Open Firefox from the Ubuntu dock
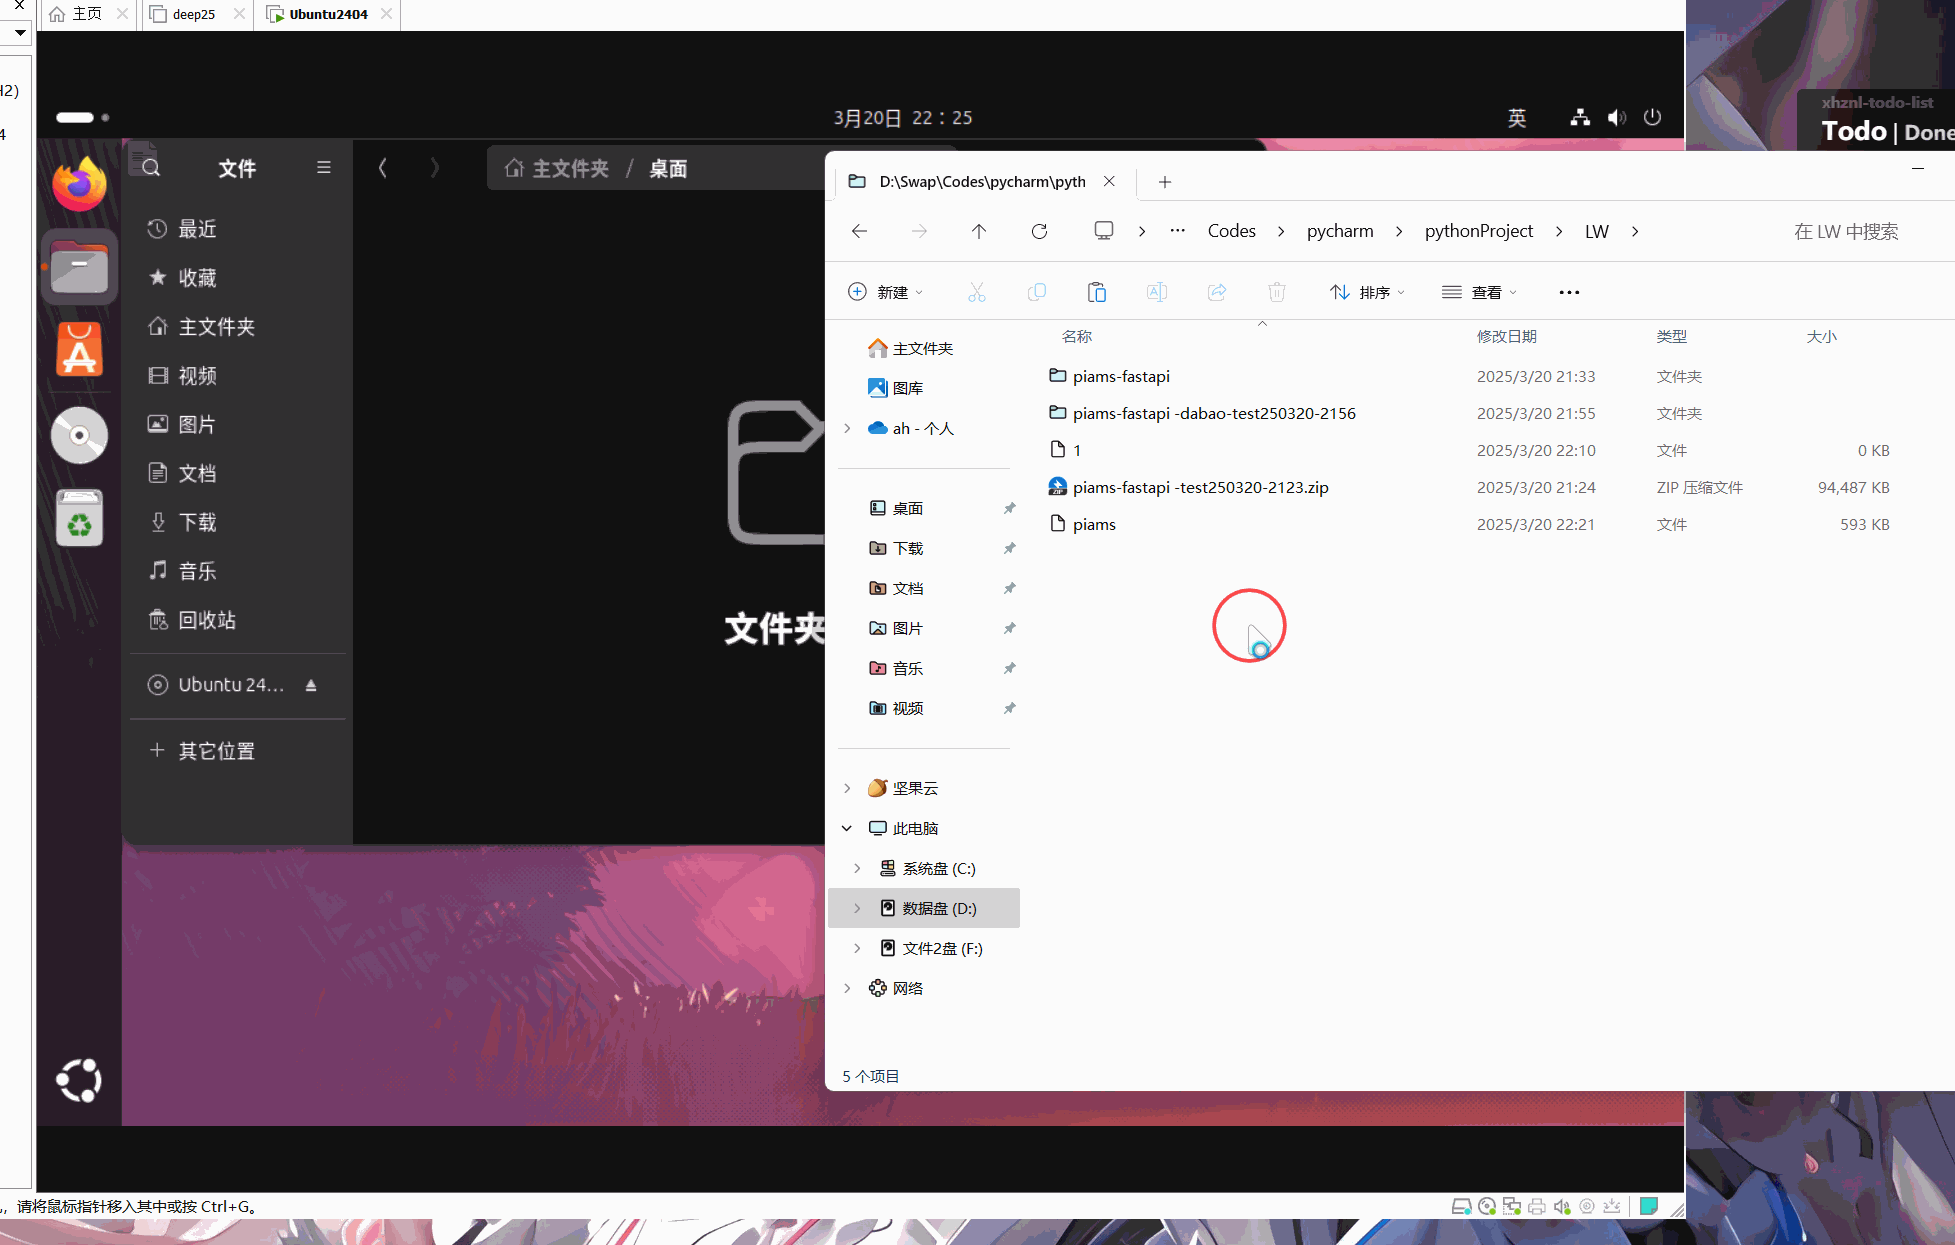 pos(79,184)
